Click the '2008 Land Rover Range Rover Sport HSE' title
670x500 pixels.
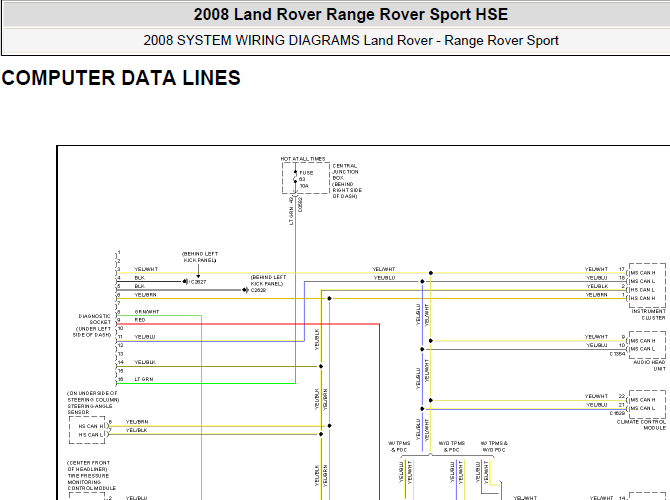350,15
